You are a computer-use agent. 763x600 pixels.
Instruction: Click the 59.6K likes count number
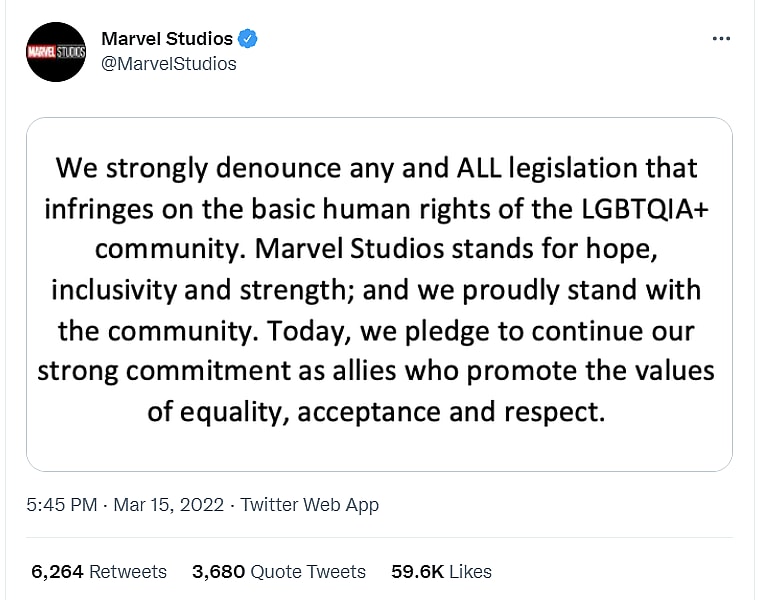click(416, 572)
